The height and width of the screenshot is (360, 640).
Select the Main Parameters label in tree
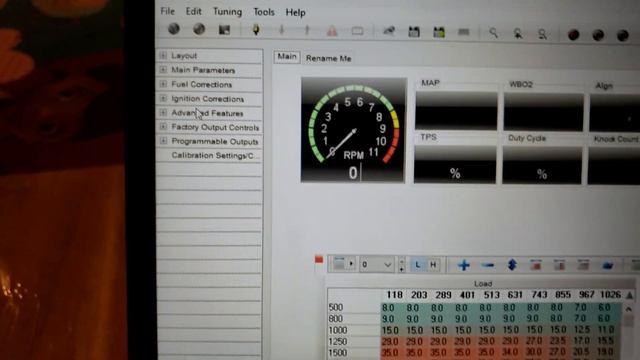[203, 70]
